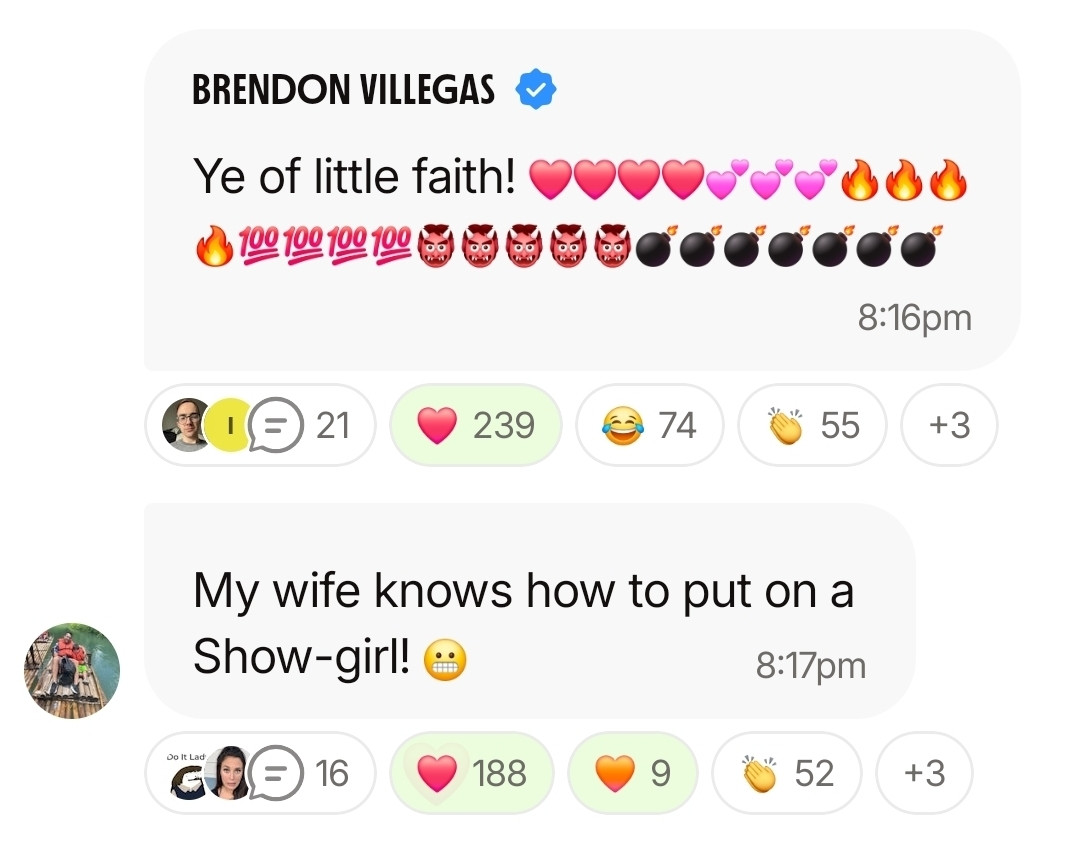
Task: Click the dark-haired woman replier avatar
Action: coord(232,773)
